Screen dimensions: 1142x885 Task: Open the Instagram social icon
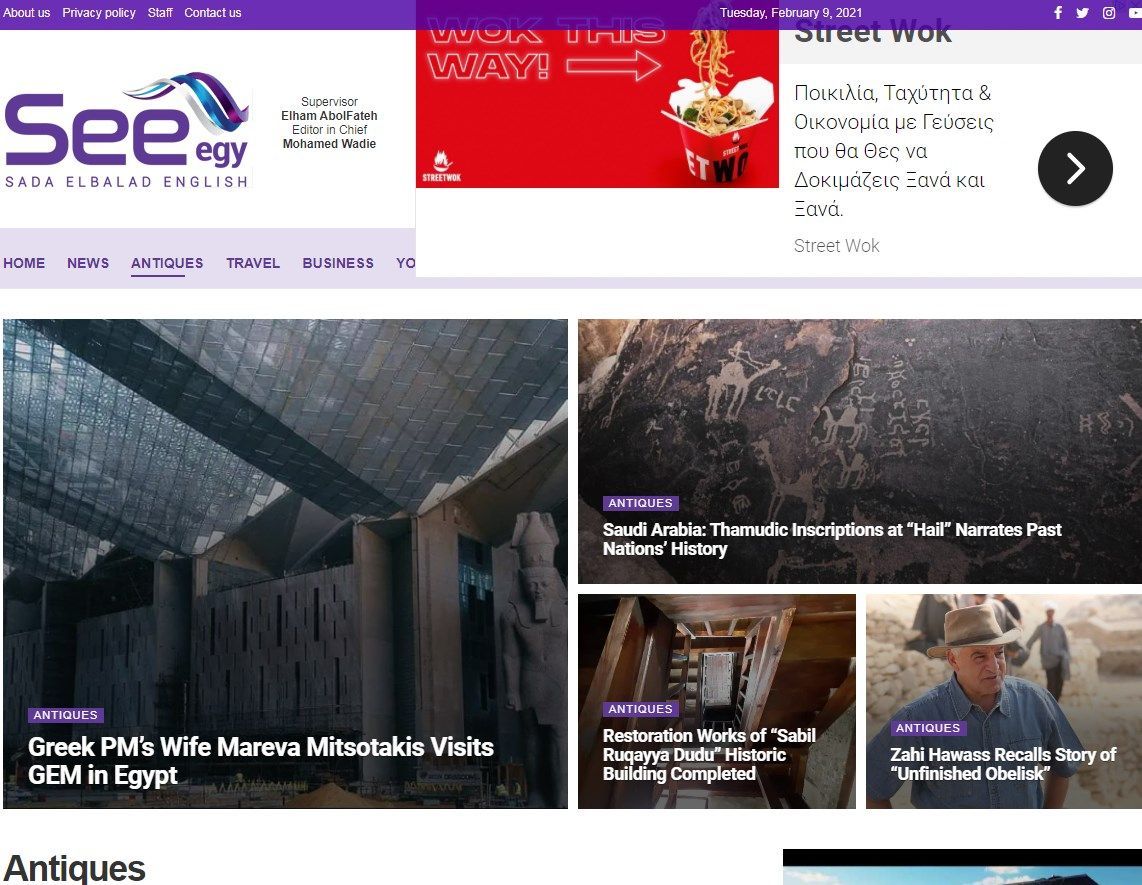pos(1109,13)
